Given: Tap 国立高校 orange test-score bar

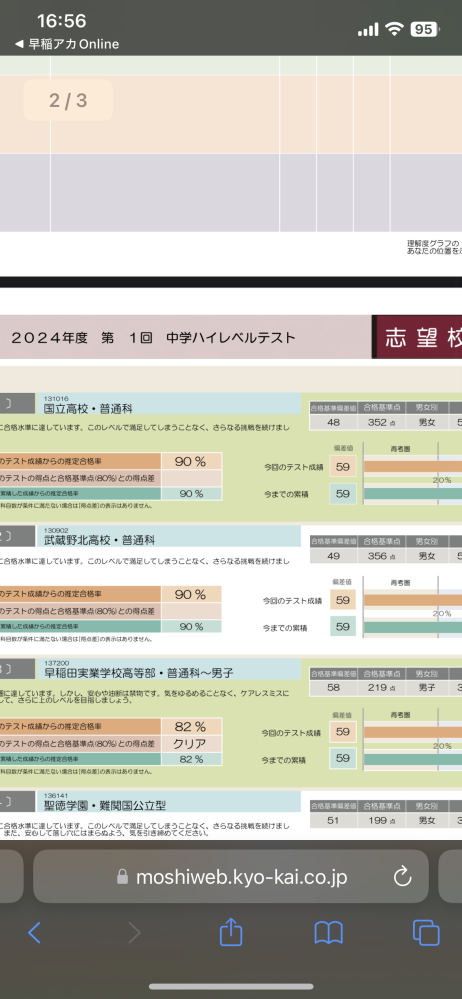Looking at the screenshot, I should tap(413, 466).
